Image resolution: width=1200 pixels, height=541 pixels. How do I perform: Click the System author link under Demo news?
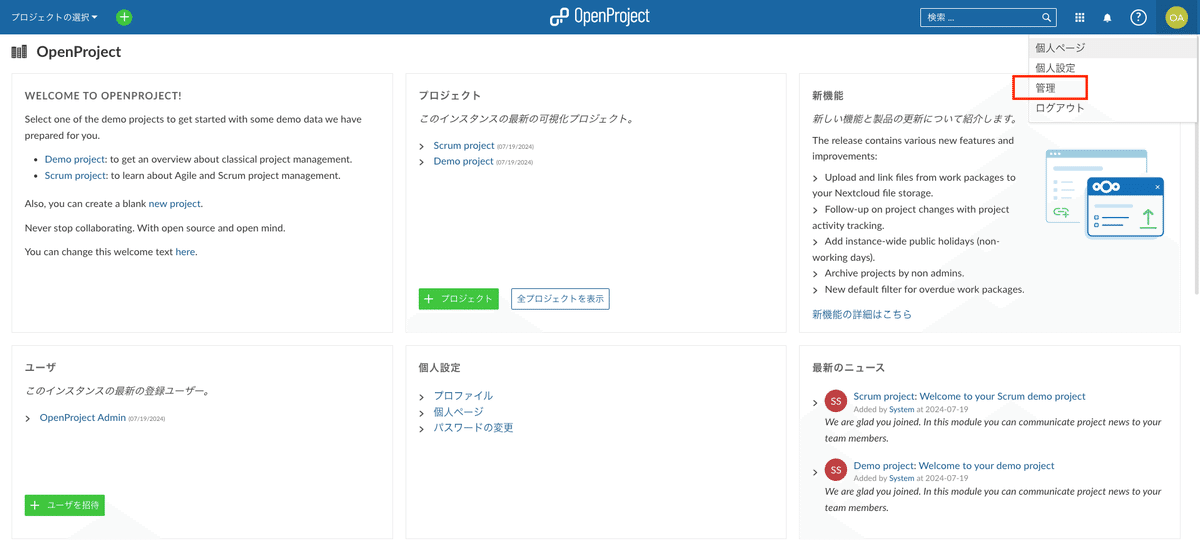(902, 478)
